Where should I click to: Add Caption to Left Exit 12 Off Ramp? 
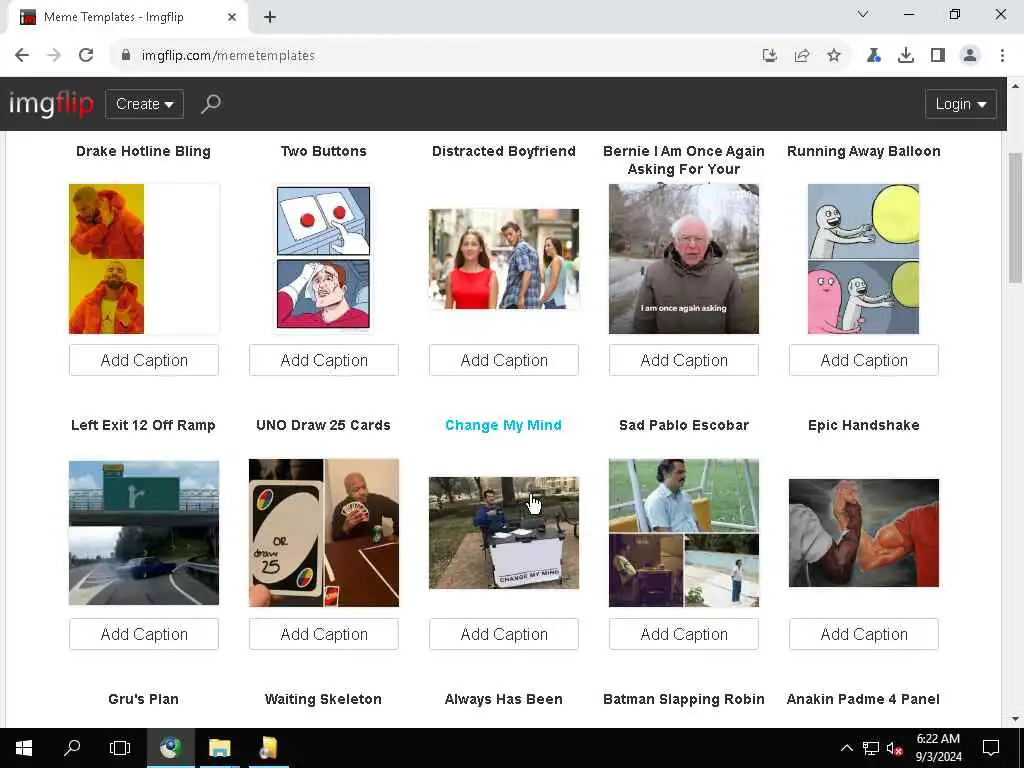point(144,634)
